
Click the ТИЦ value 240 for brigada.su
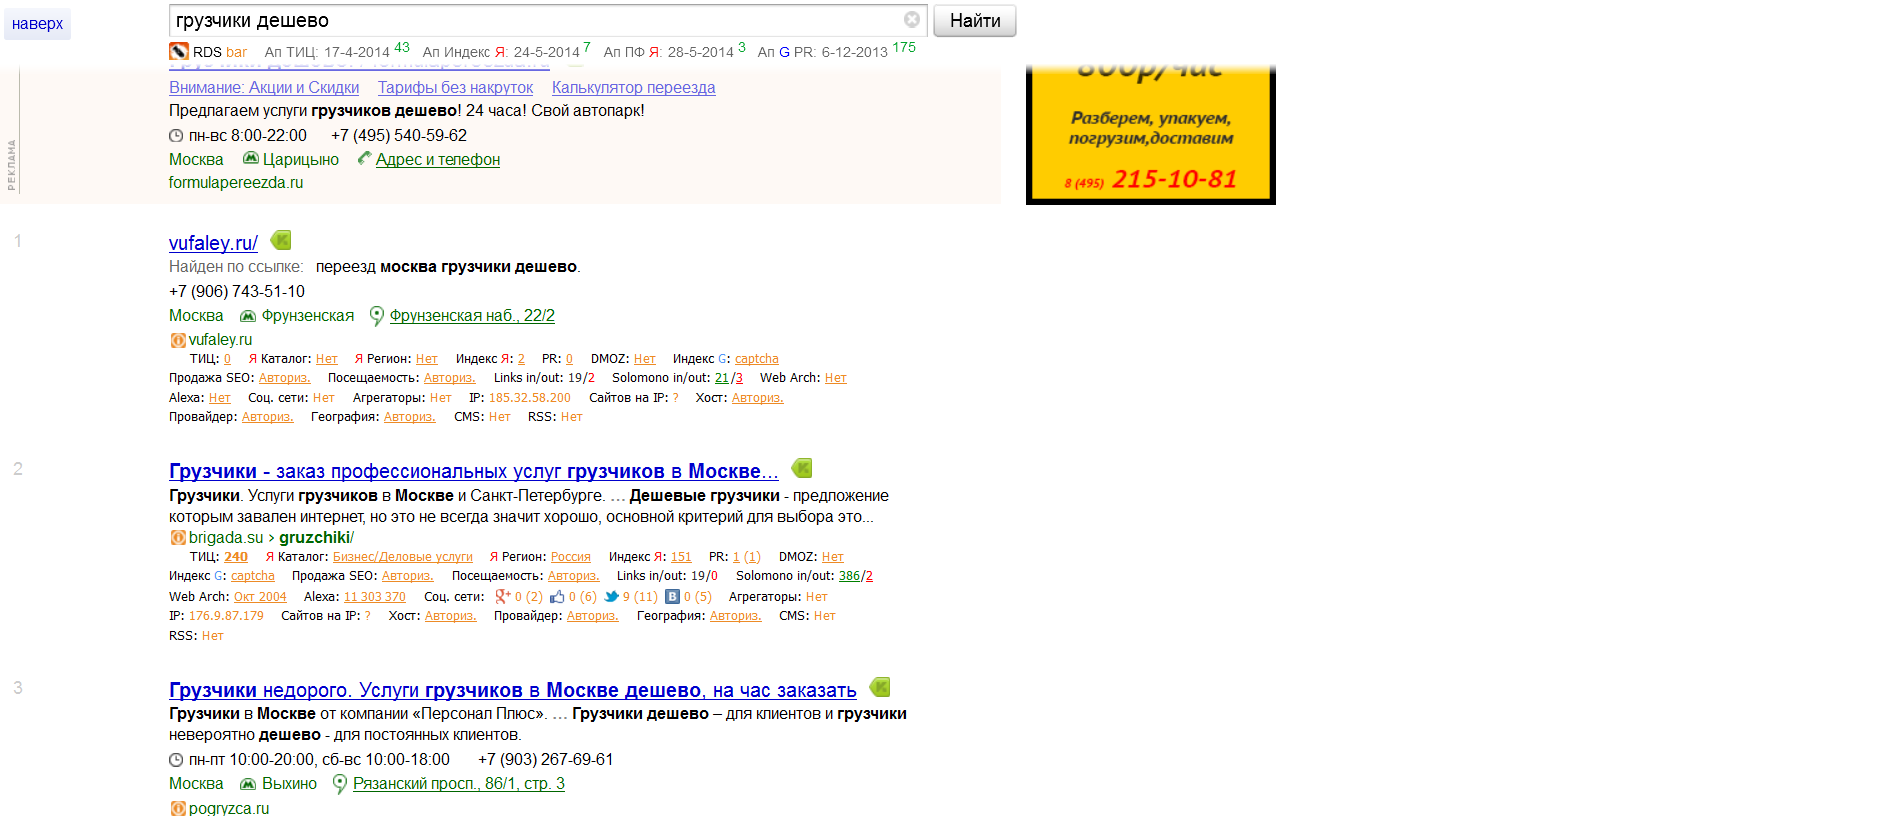click(236, 557)
